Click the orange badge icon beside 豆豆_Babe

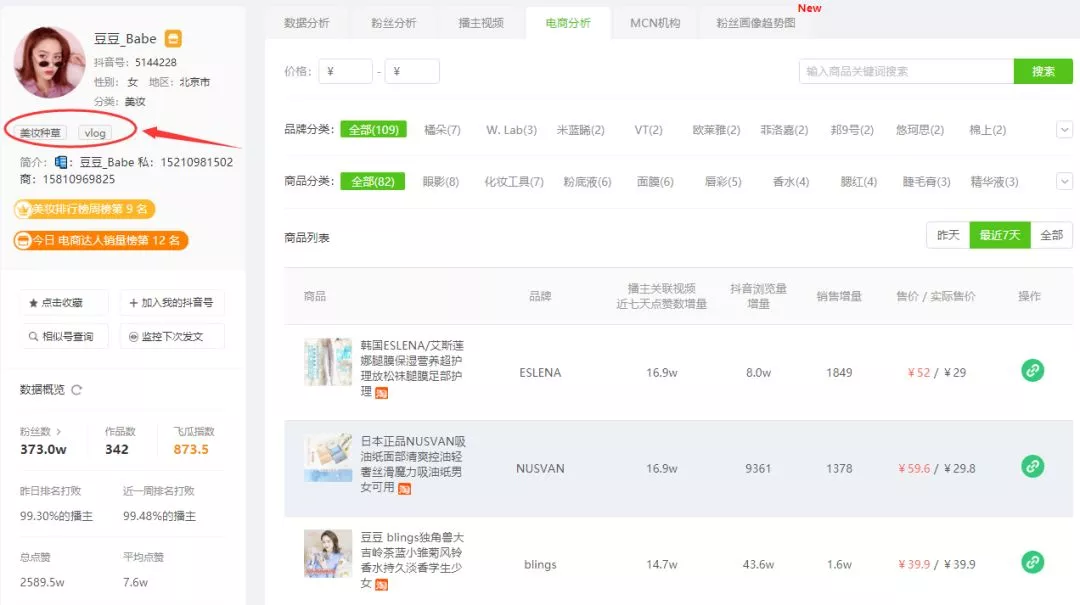[x=174, y=39]
